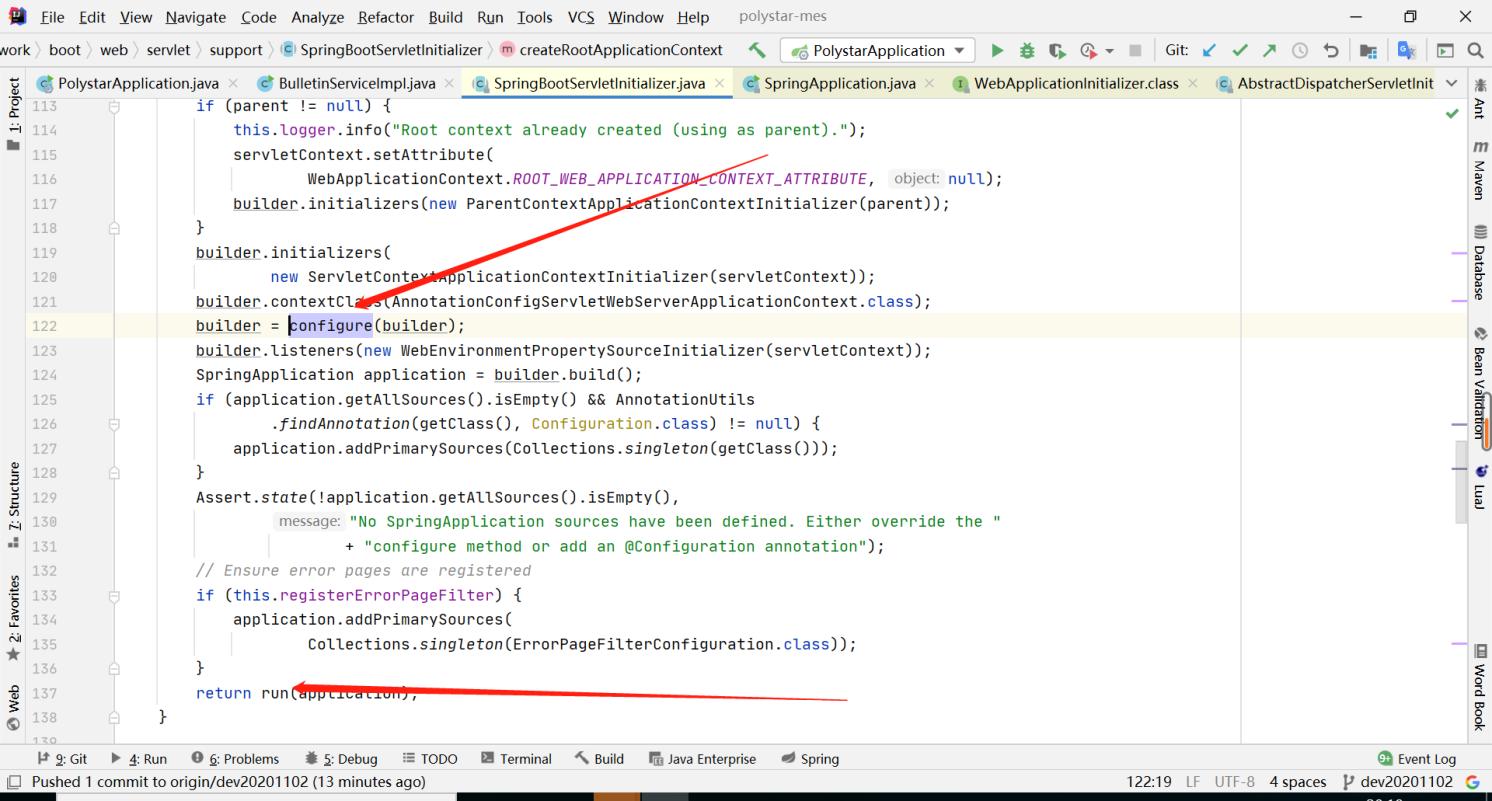Toggle the Debug tool window button

(x=341, y=759)
